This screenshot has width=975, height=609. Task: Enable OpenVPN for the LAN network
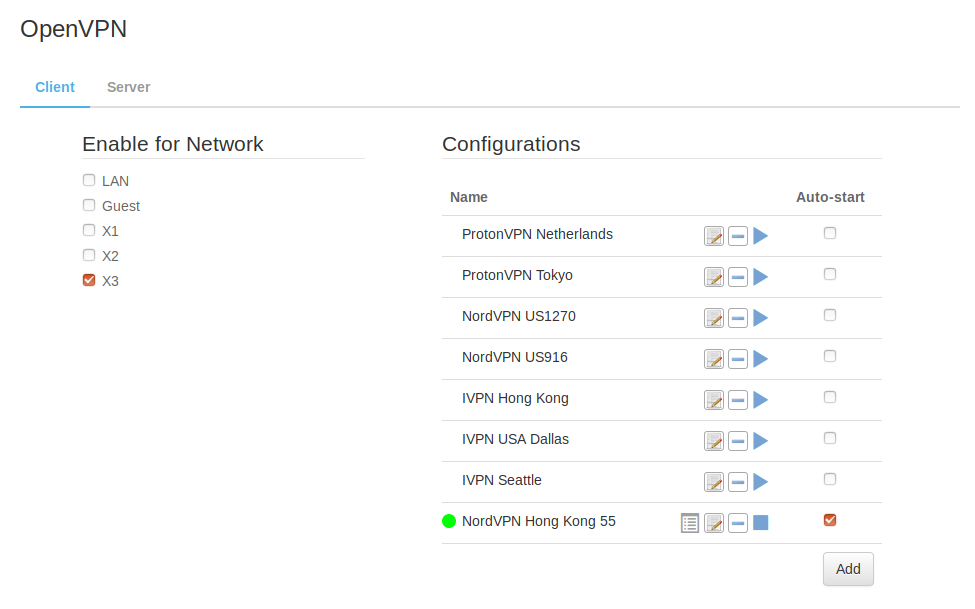89,181
